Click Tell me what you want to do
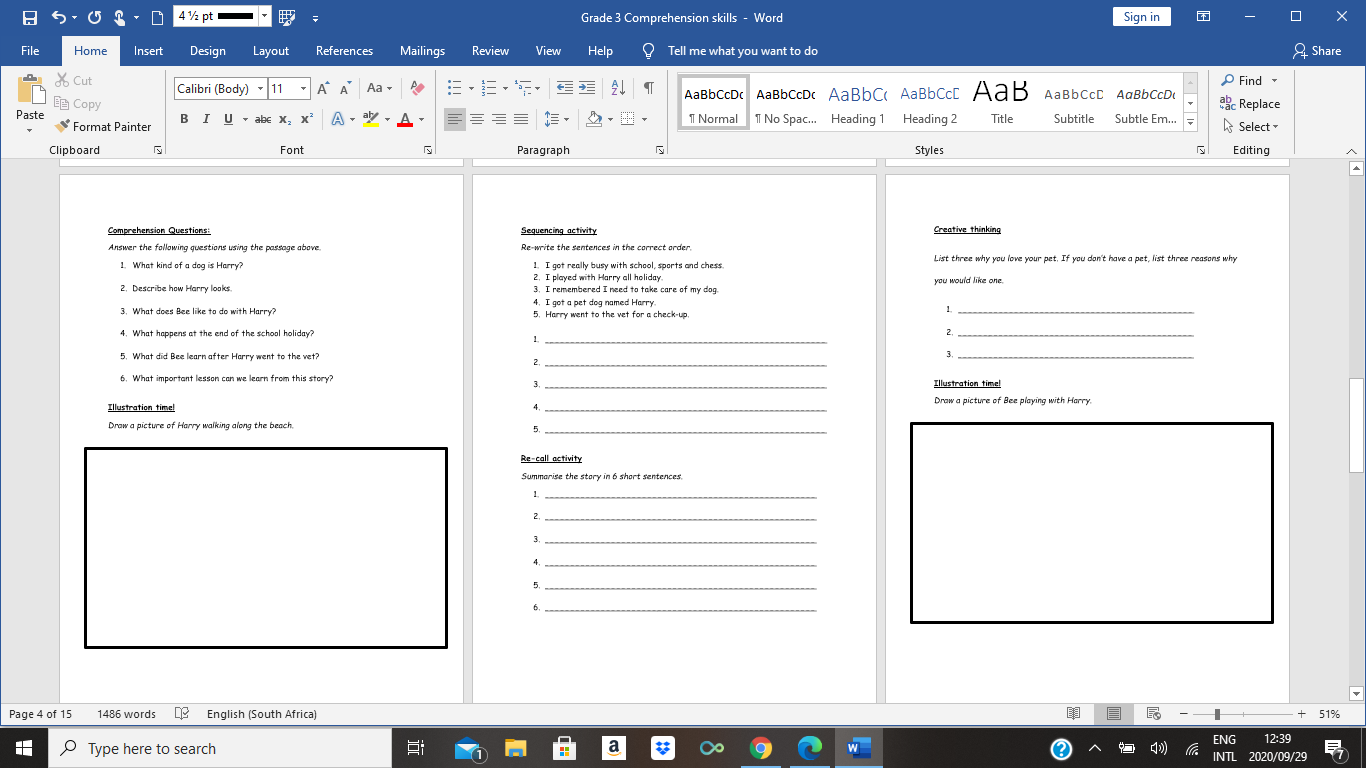The height and width of the screenshot is (768, 1366). (743, 51)
